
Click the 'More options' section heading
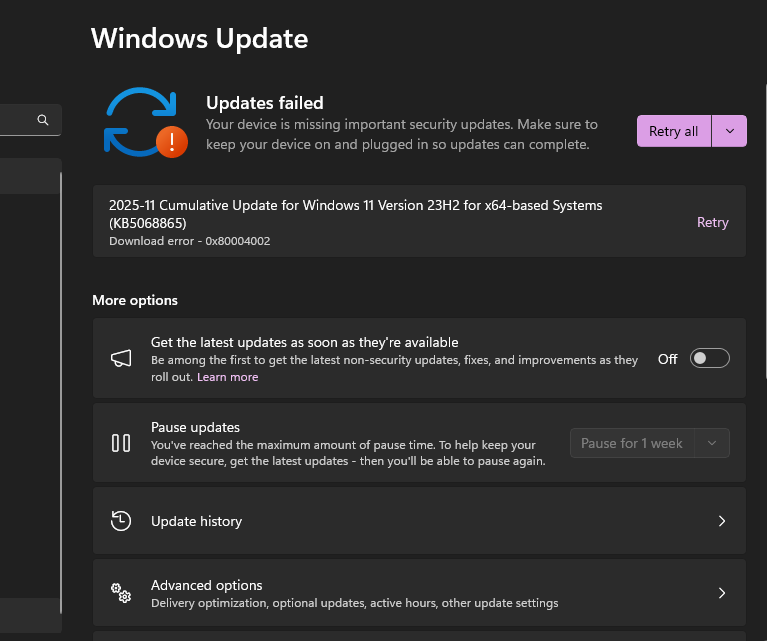pos(135,300)
